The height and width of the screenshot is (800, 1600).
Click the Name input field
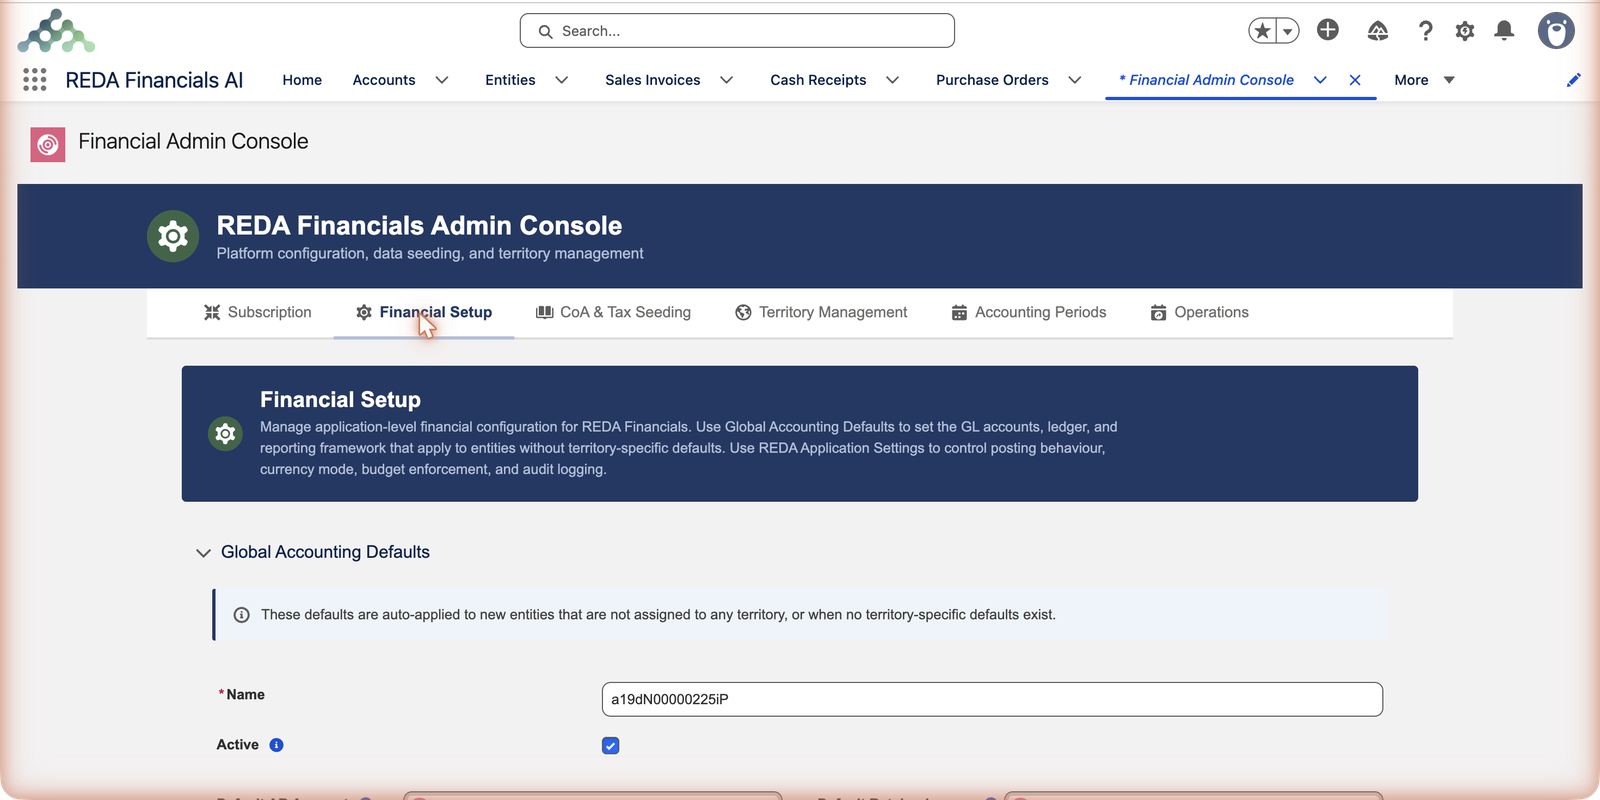click(x=992, y=699)
